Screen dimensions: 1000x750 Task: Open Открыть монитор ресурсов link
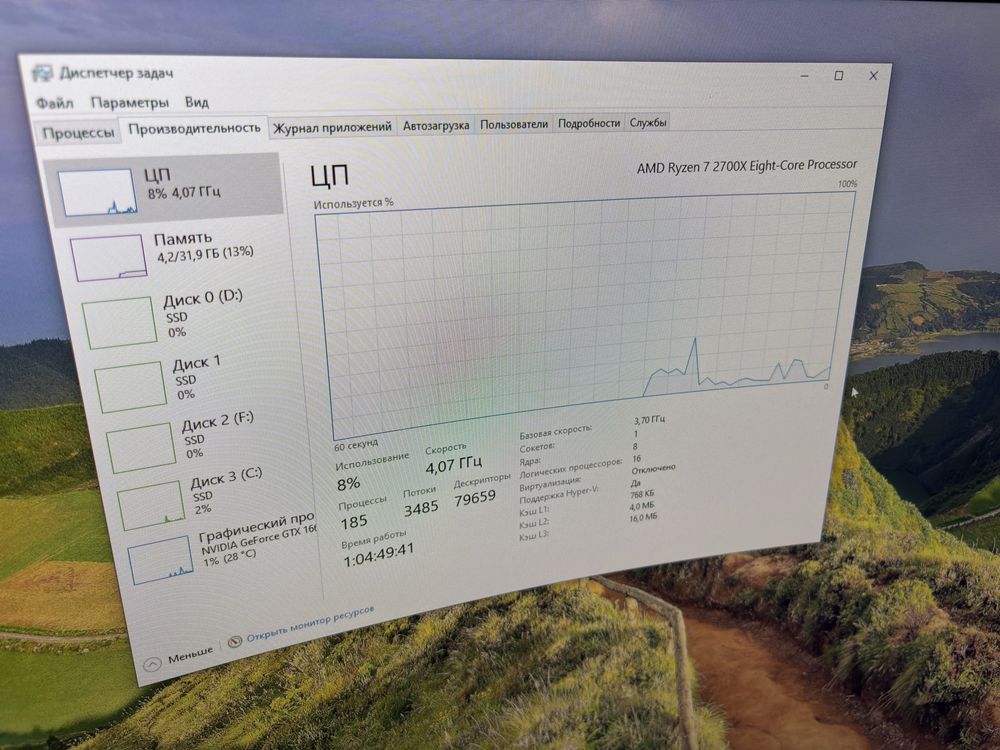tap(310, 624)
